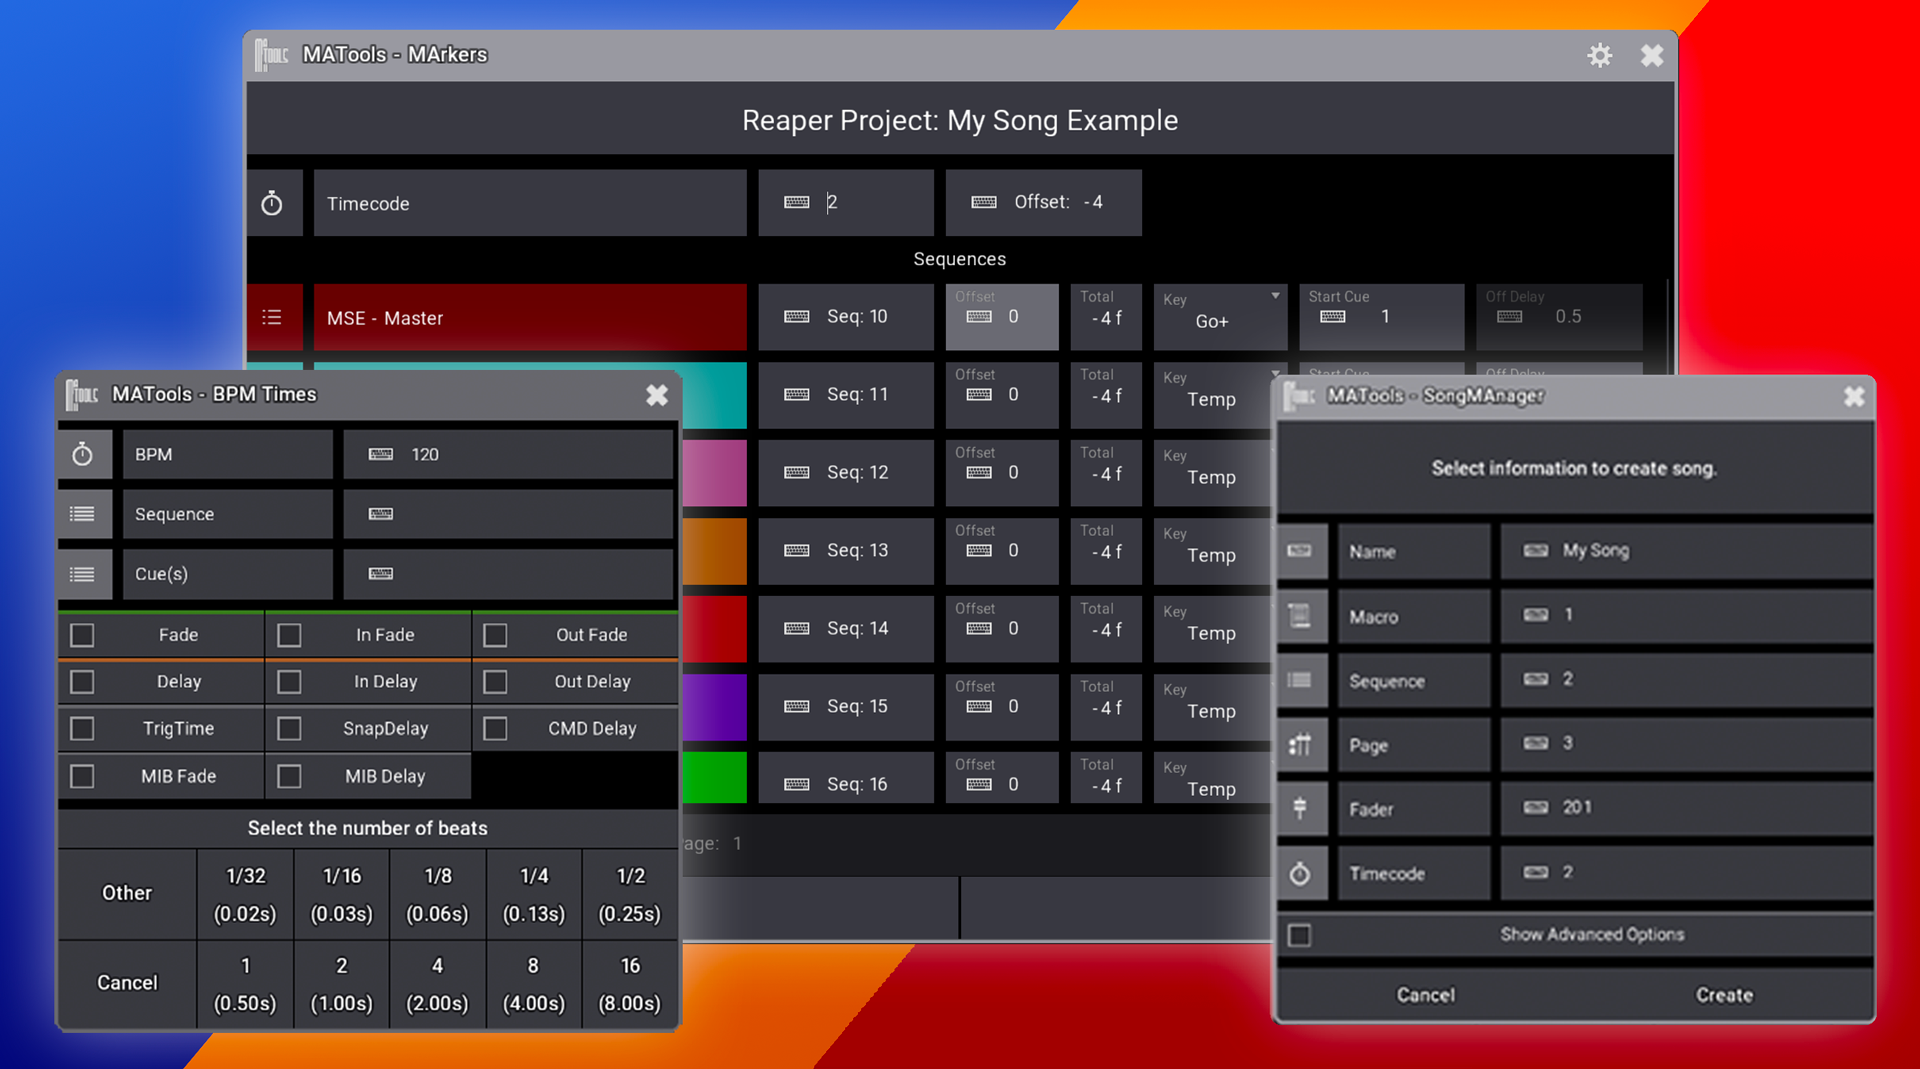The image size is (1920, 1069).
Task: Click the green swatch of Seq: 16 row
Action: [714, 778]
